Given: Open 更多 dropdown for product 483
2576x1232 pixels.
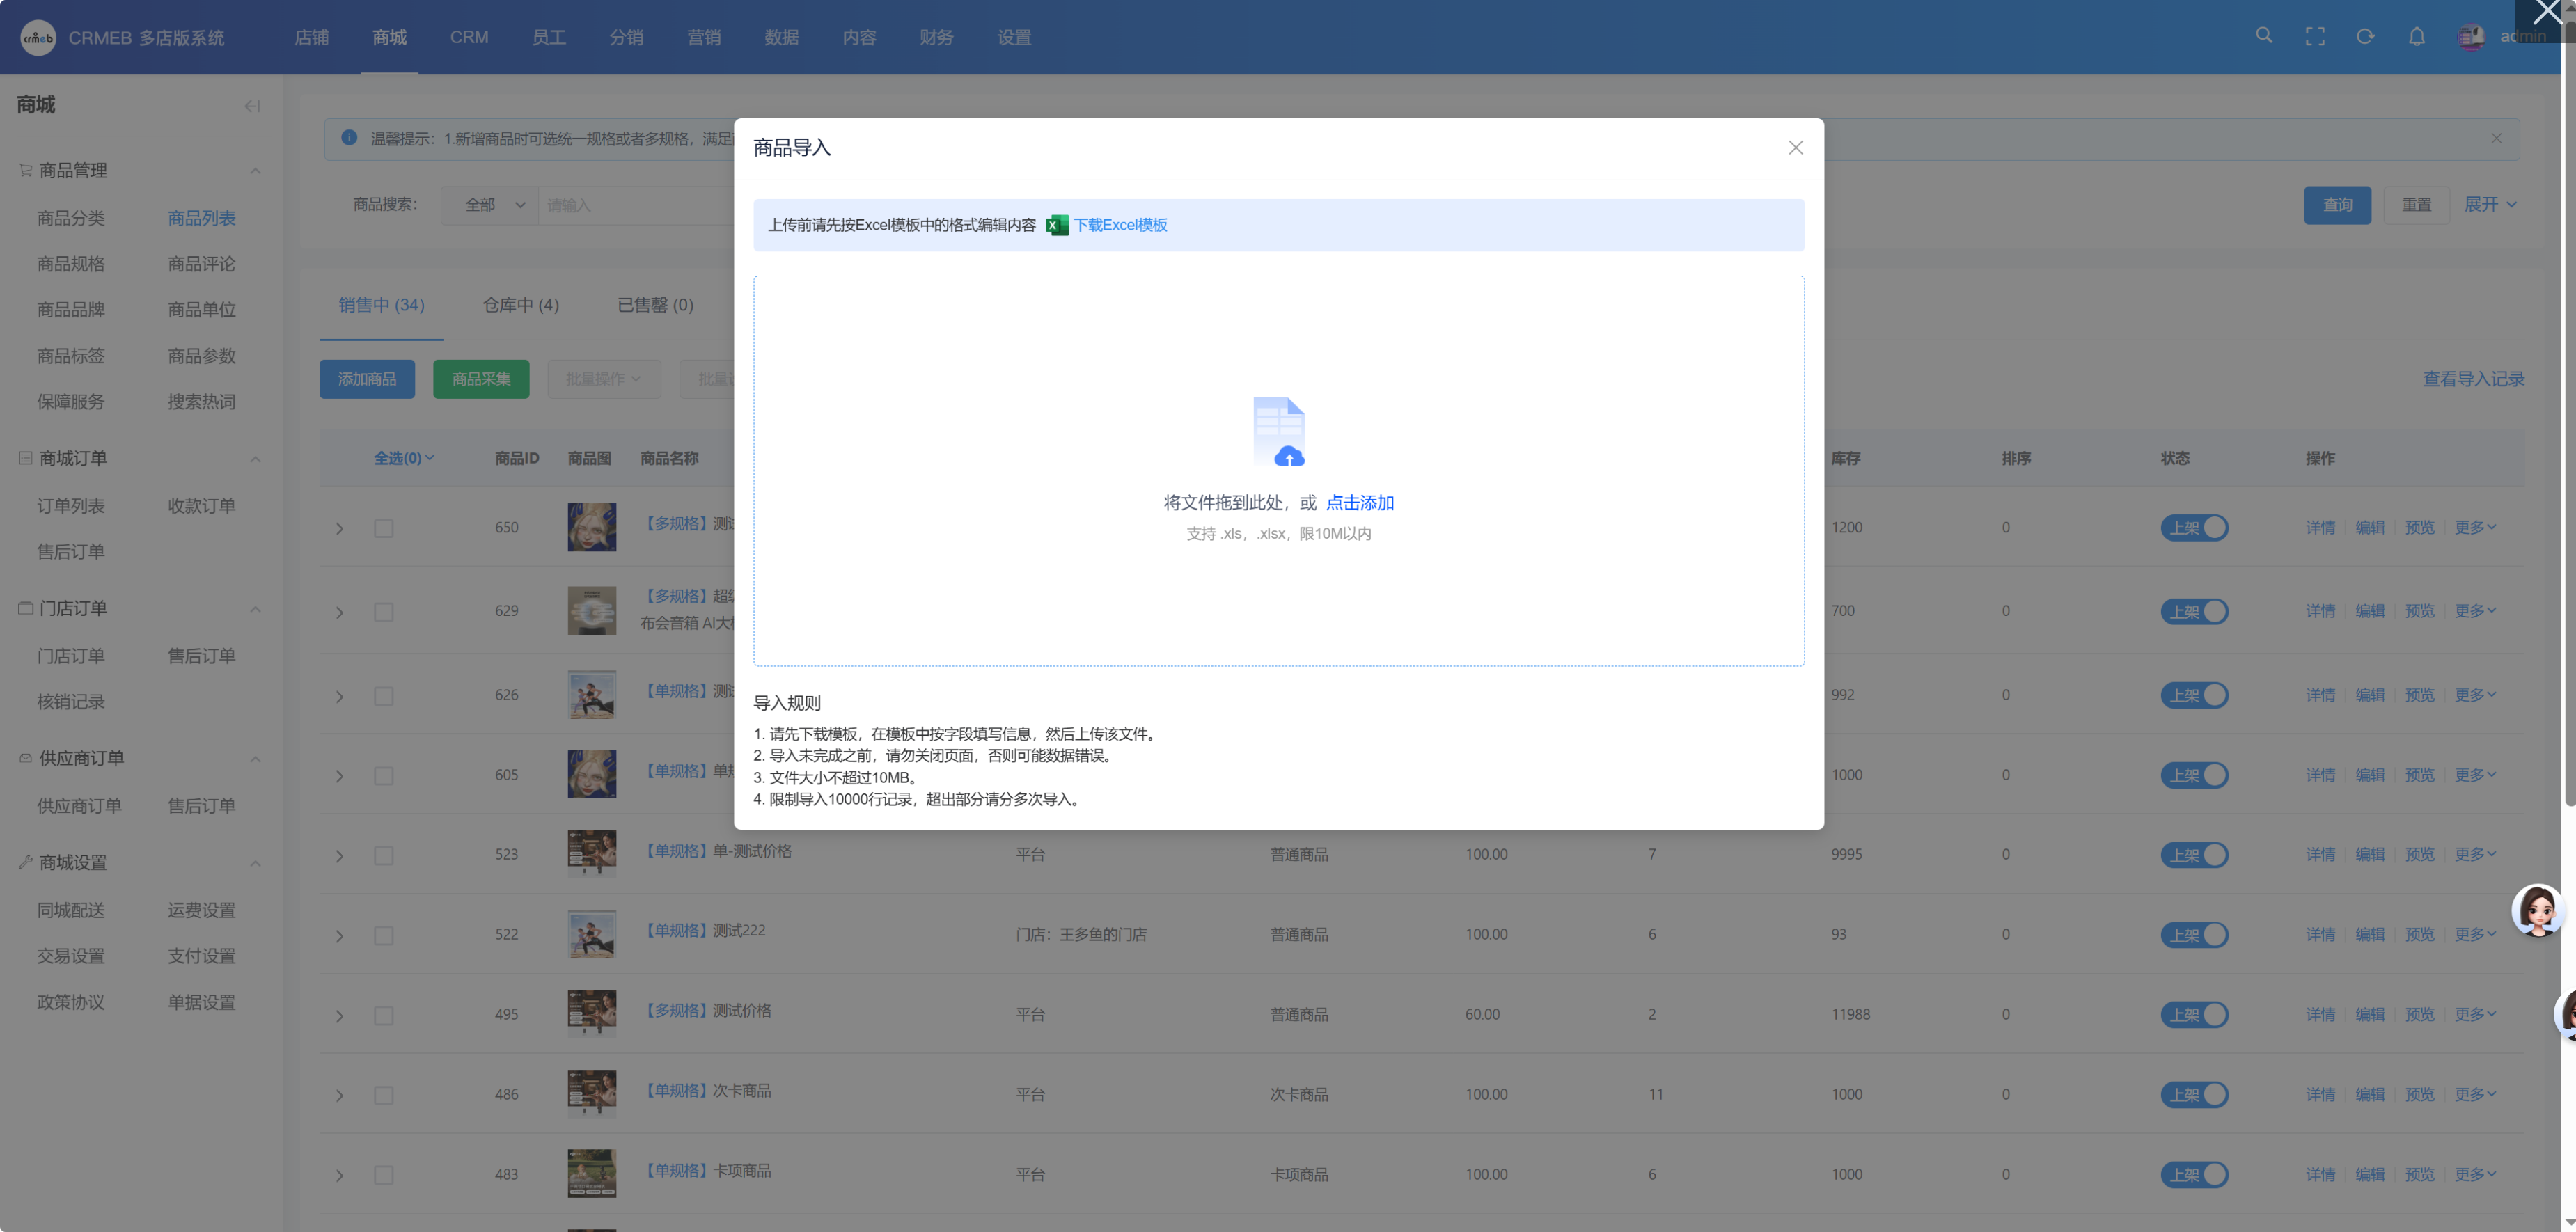Looking at the screenshot, I should [x=2475, y=1174].
